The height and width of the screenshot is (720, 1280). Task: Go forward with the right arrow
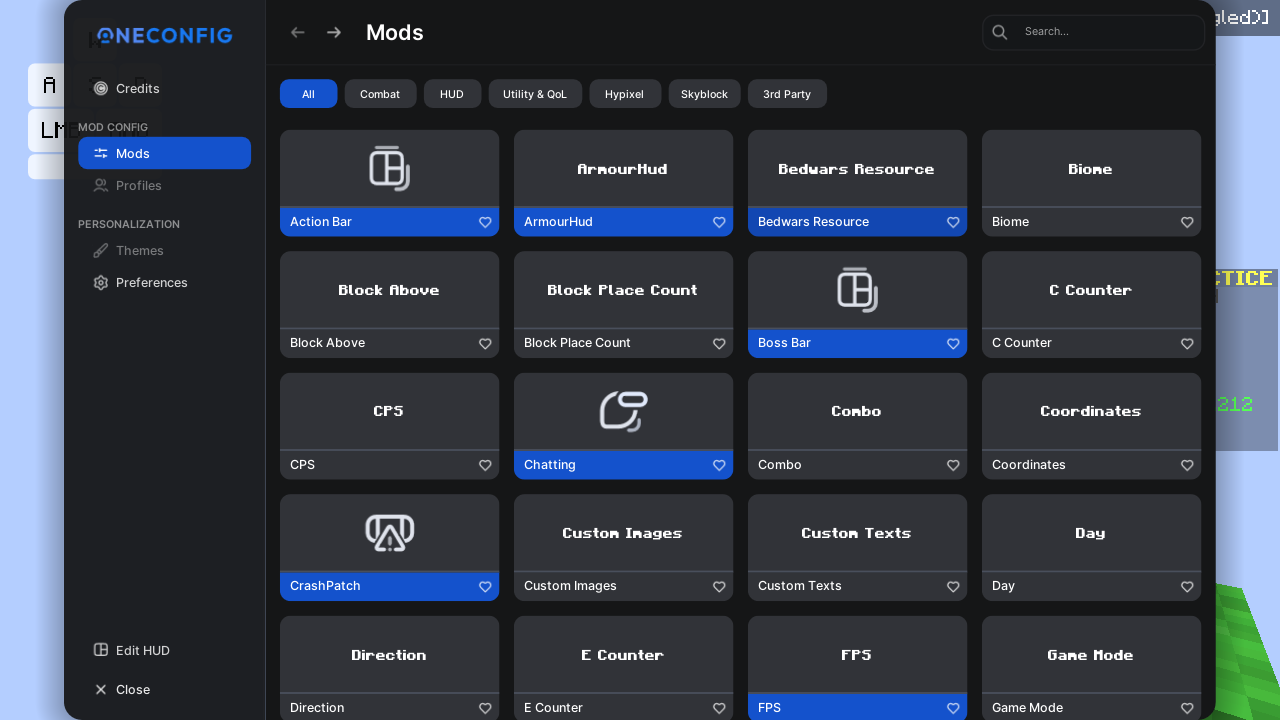(334, 32)
